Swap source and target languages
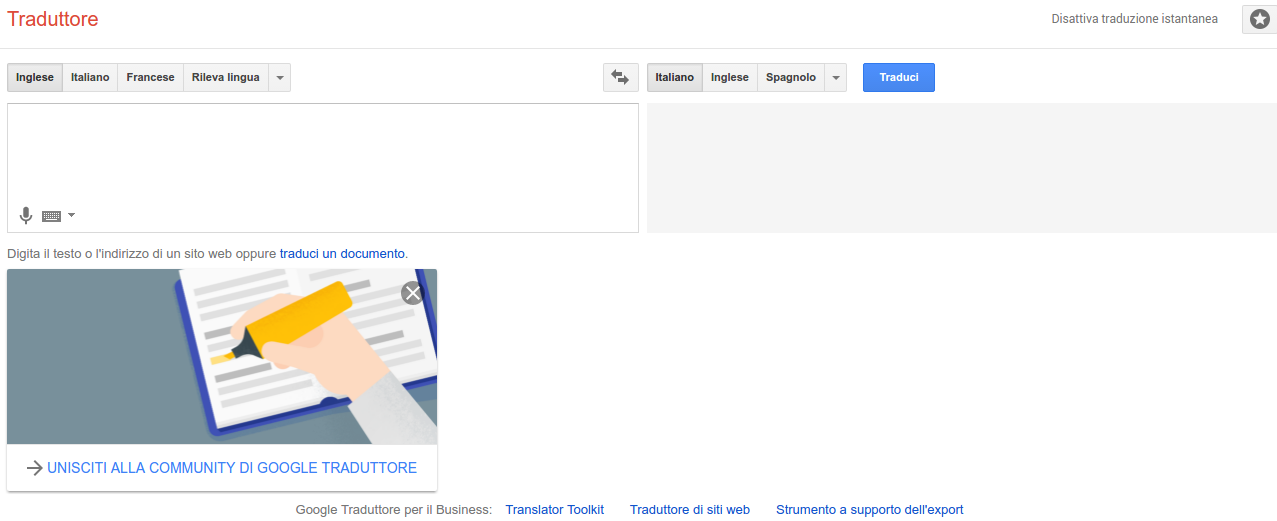Screen dimensions: 1277x521 click(621, 77)
